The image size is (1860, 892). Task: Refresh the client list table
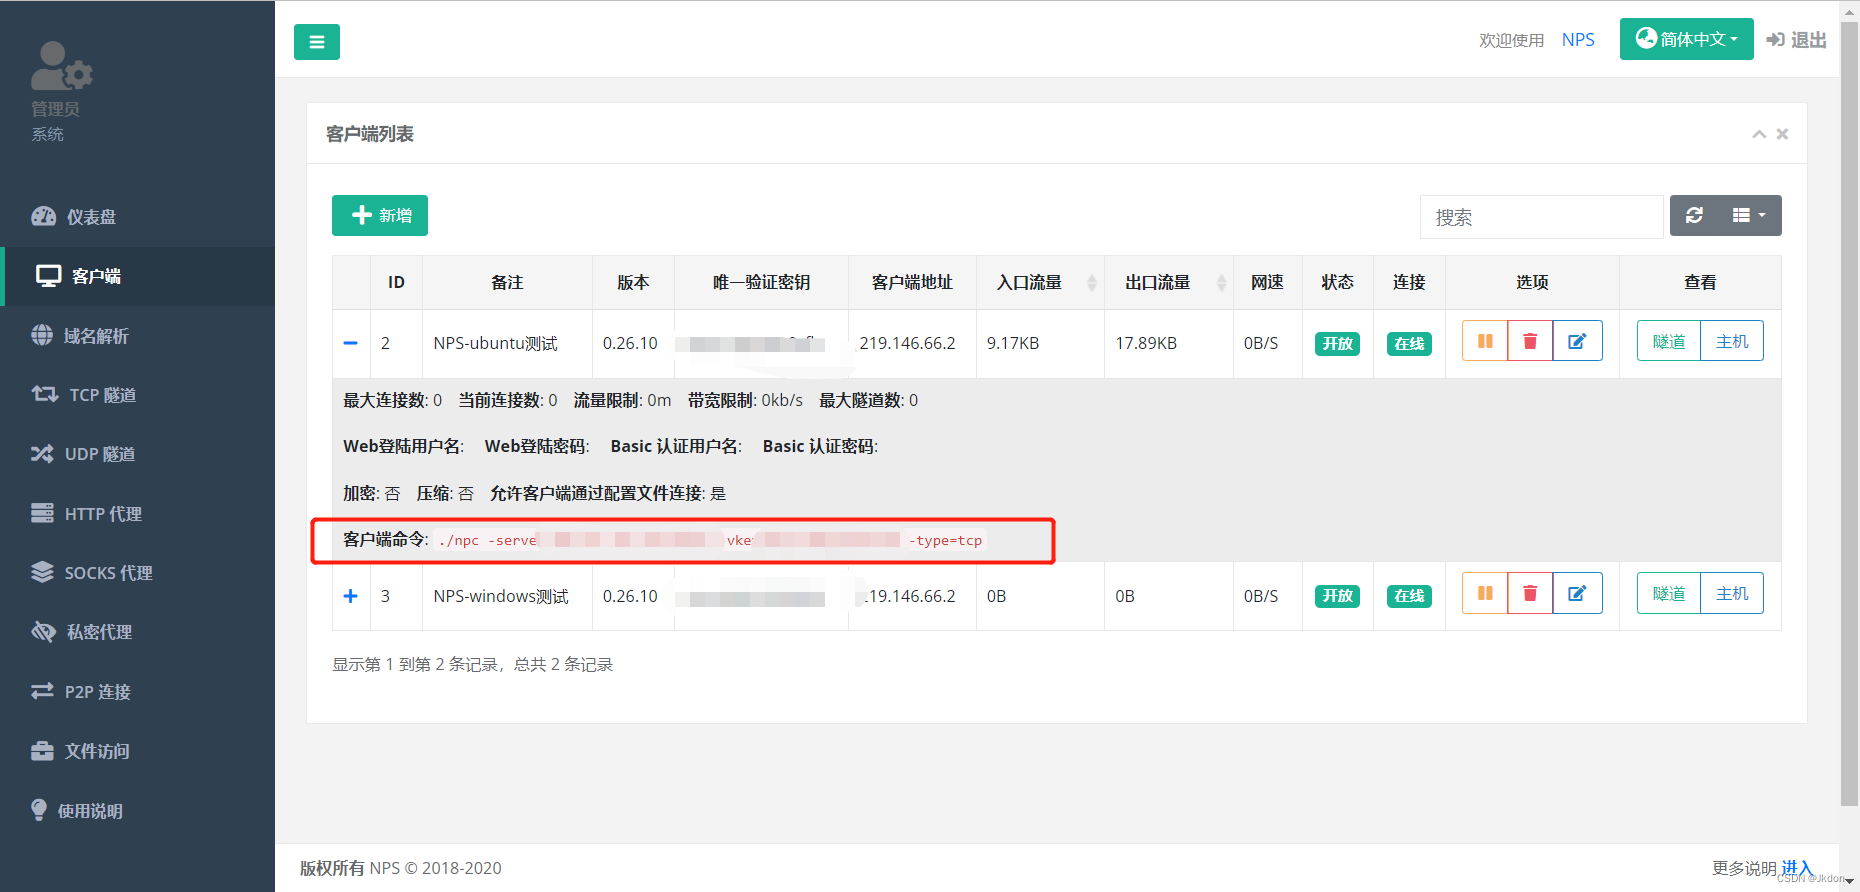[x=1694, y=215]
